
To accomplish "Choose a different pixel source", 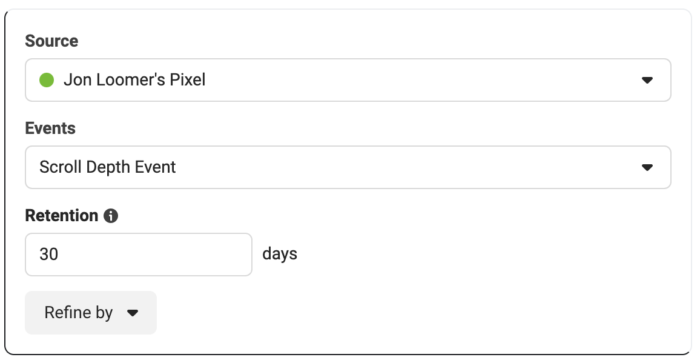I will [x=348, y=80].
